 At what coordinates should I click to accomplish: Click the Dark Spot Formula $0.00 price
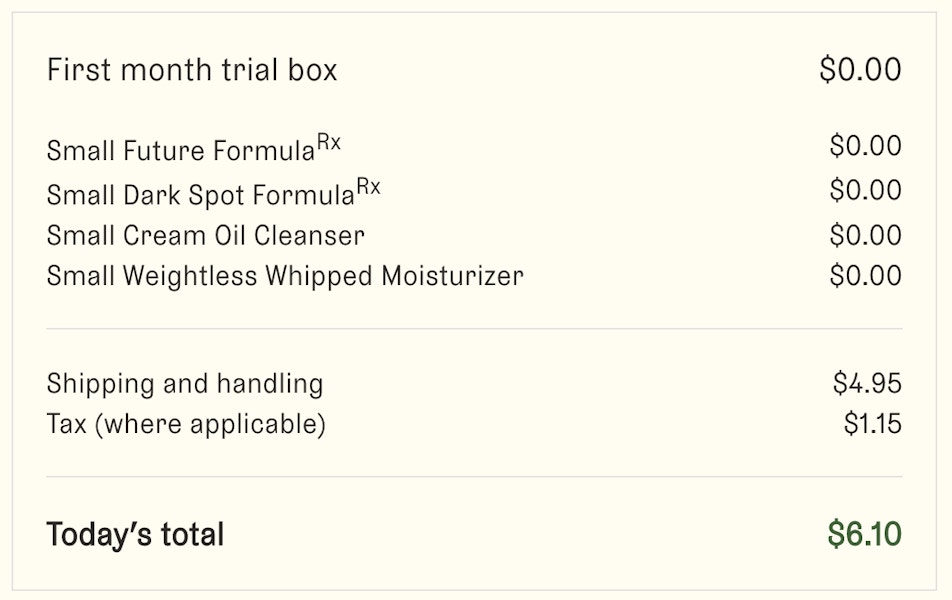pos(865,190)
